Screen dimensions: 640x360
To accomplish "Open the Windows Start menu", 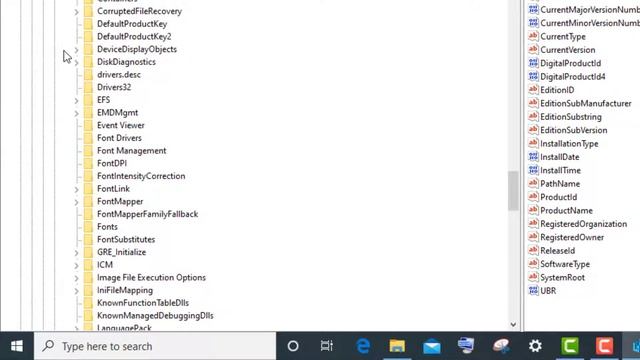I will [17, 346].
